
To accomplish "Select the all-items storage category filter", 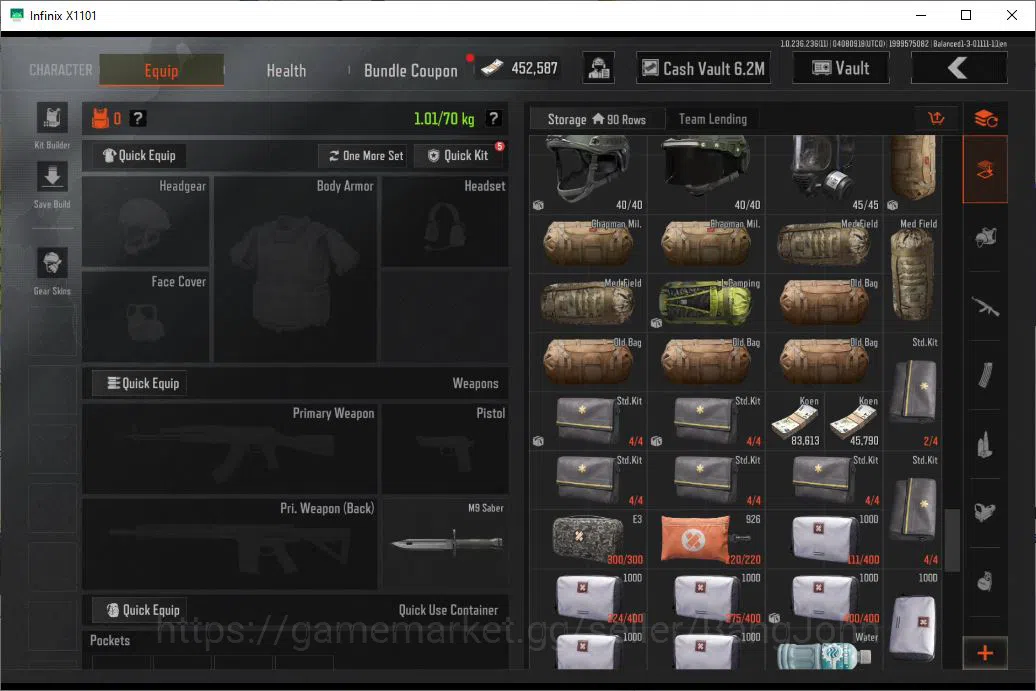I will (x=985, y=170).
